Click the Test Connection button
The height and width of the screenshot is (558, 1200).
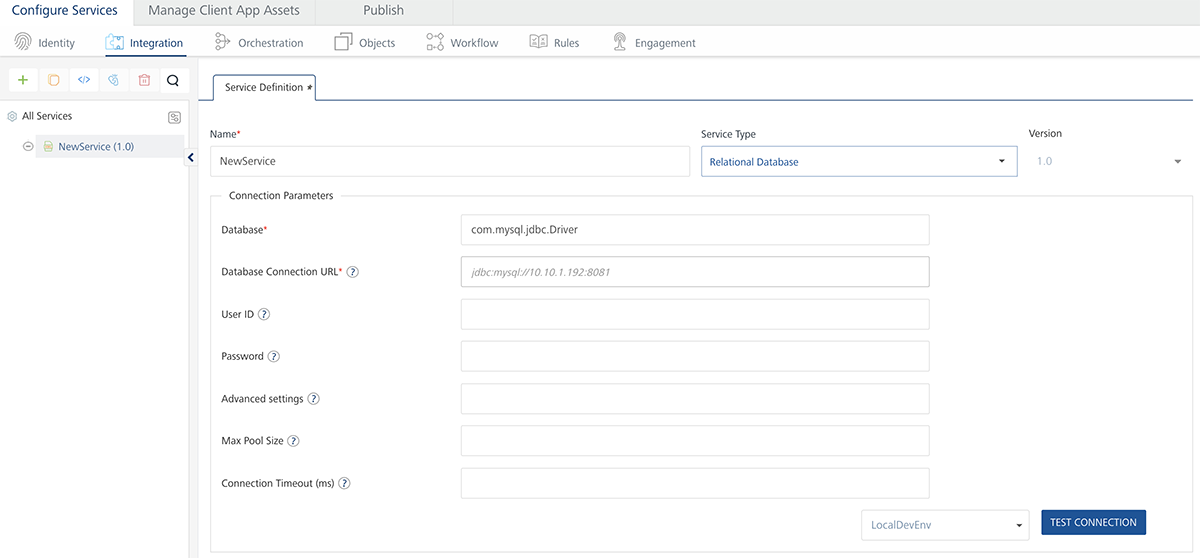pyautogui.click(x=1093, y=522)
